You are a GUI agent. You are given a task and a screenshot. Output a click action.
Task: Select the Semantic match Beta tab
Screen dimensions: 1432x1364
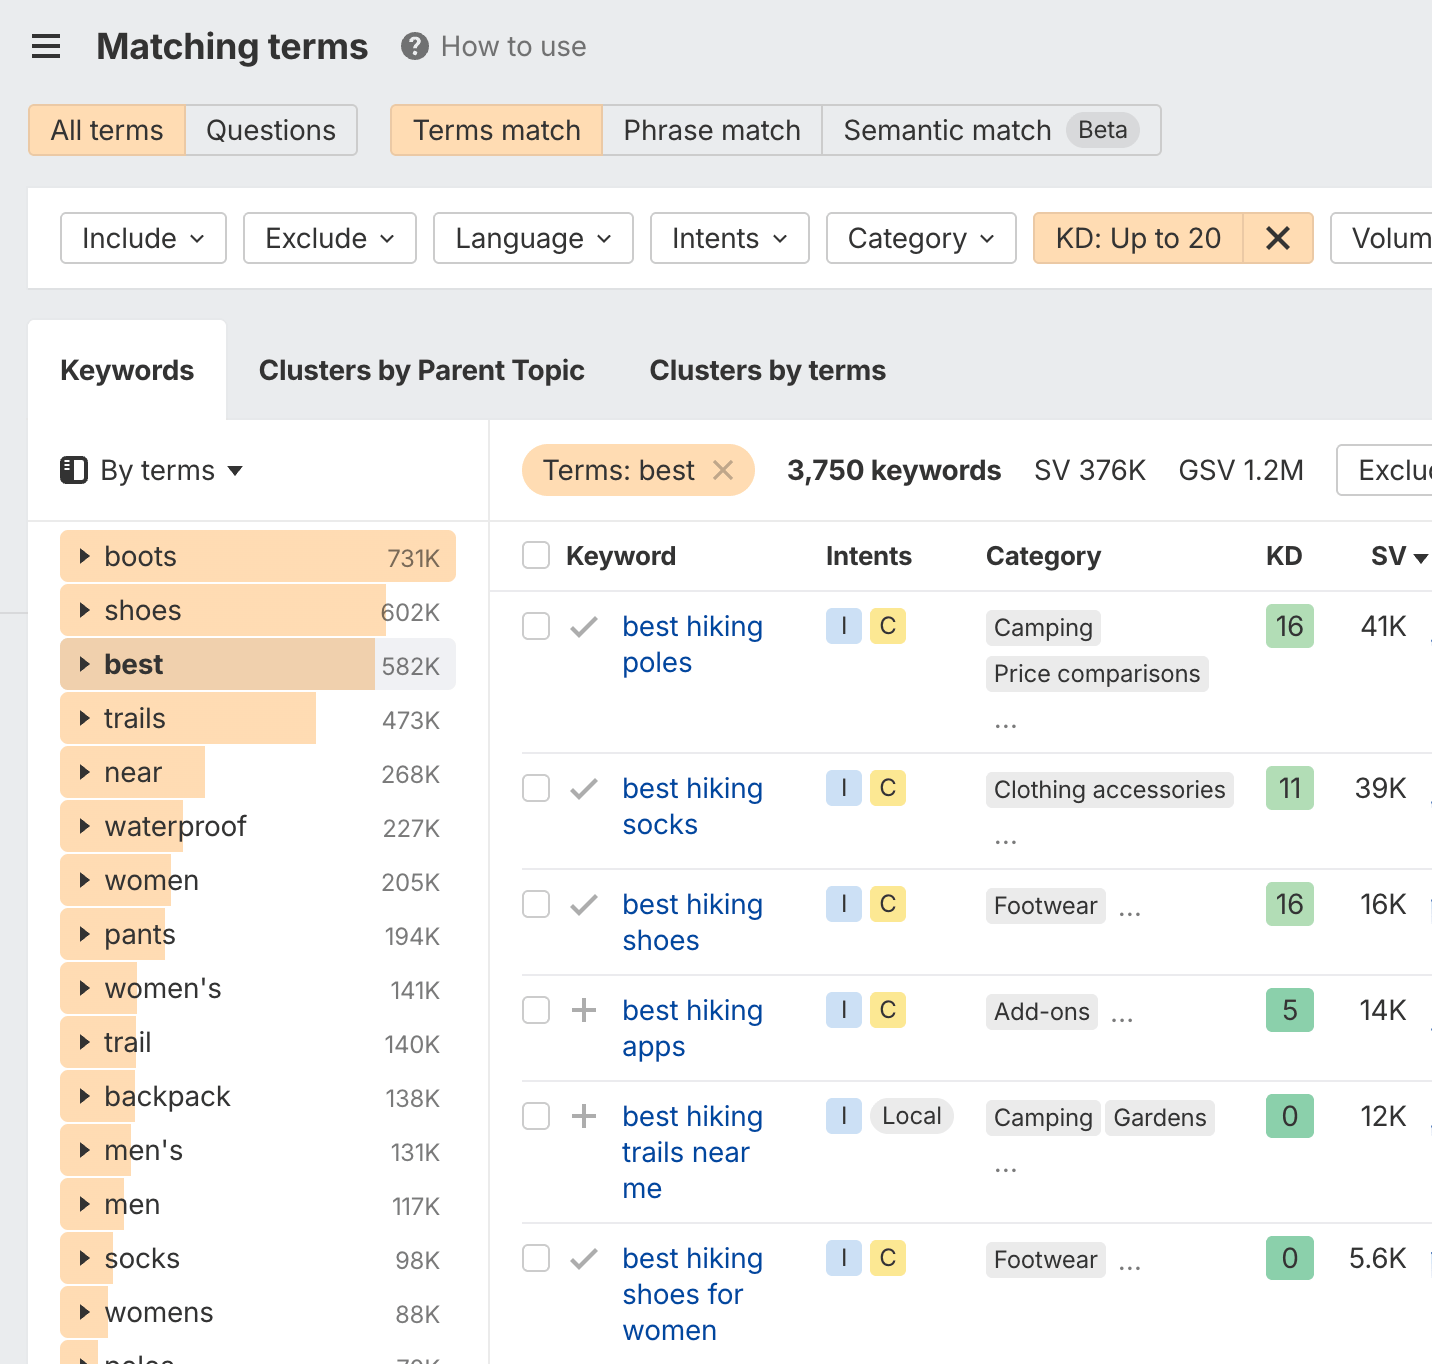(x=991, y=130)
